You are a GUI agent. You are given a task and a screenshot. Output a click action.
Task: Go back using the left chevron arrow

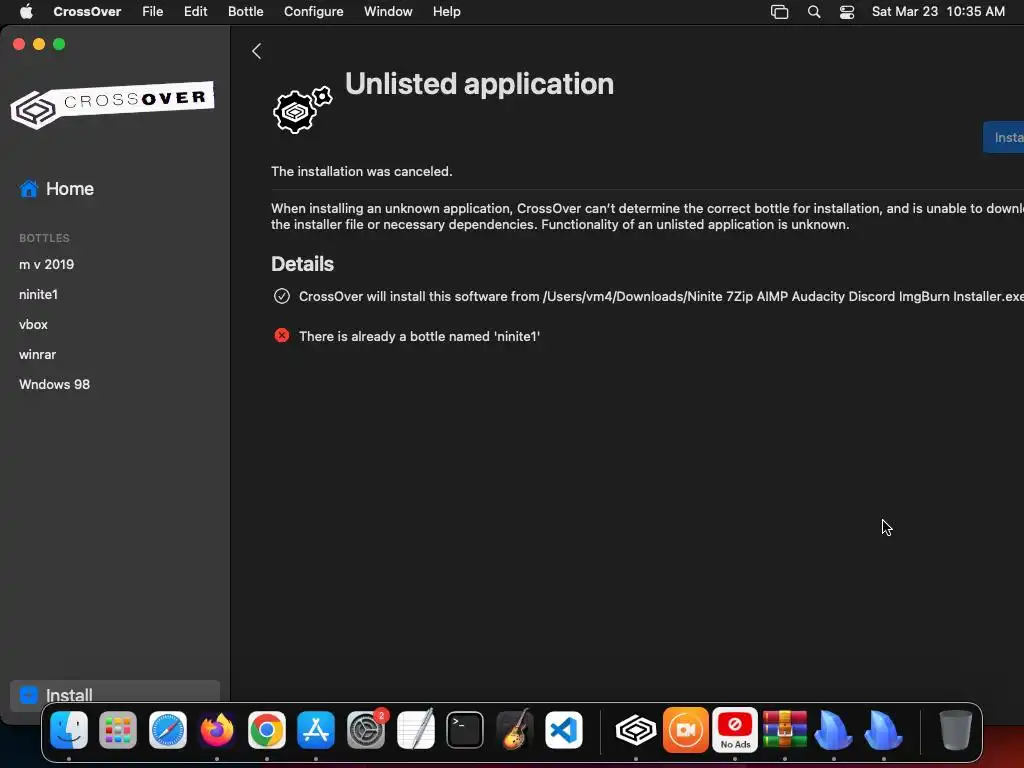pos(257,51)
